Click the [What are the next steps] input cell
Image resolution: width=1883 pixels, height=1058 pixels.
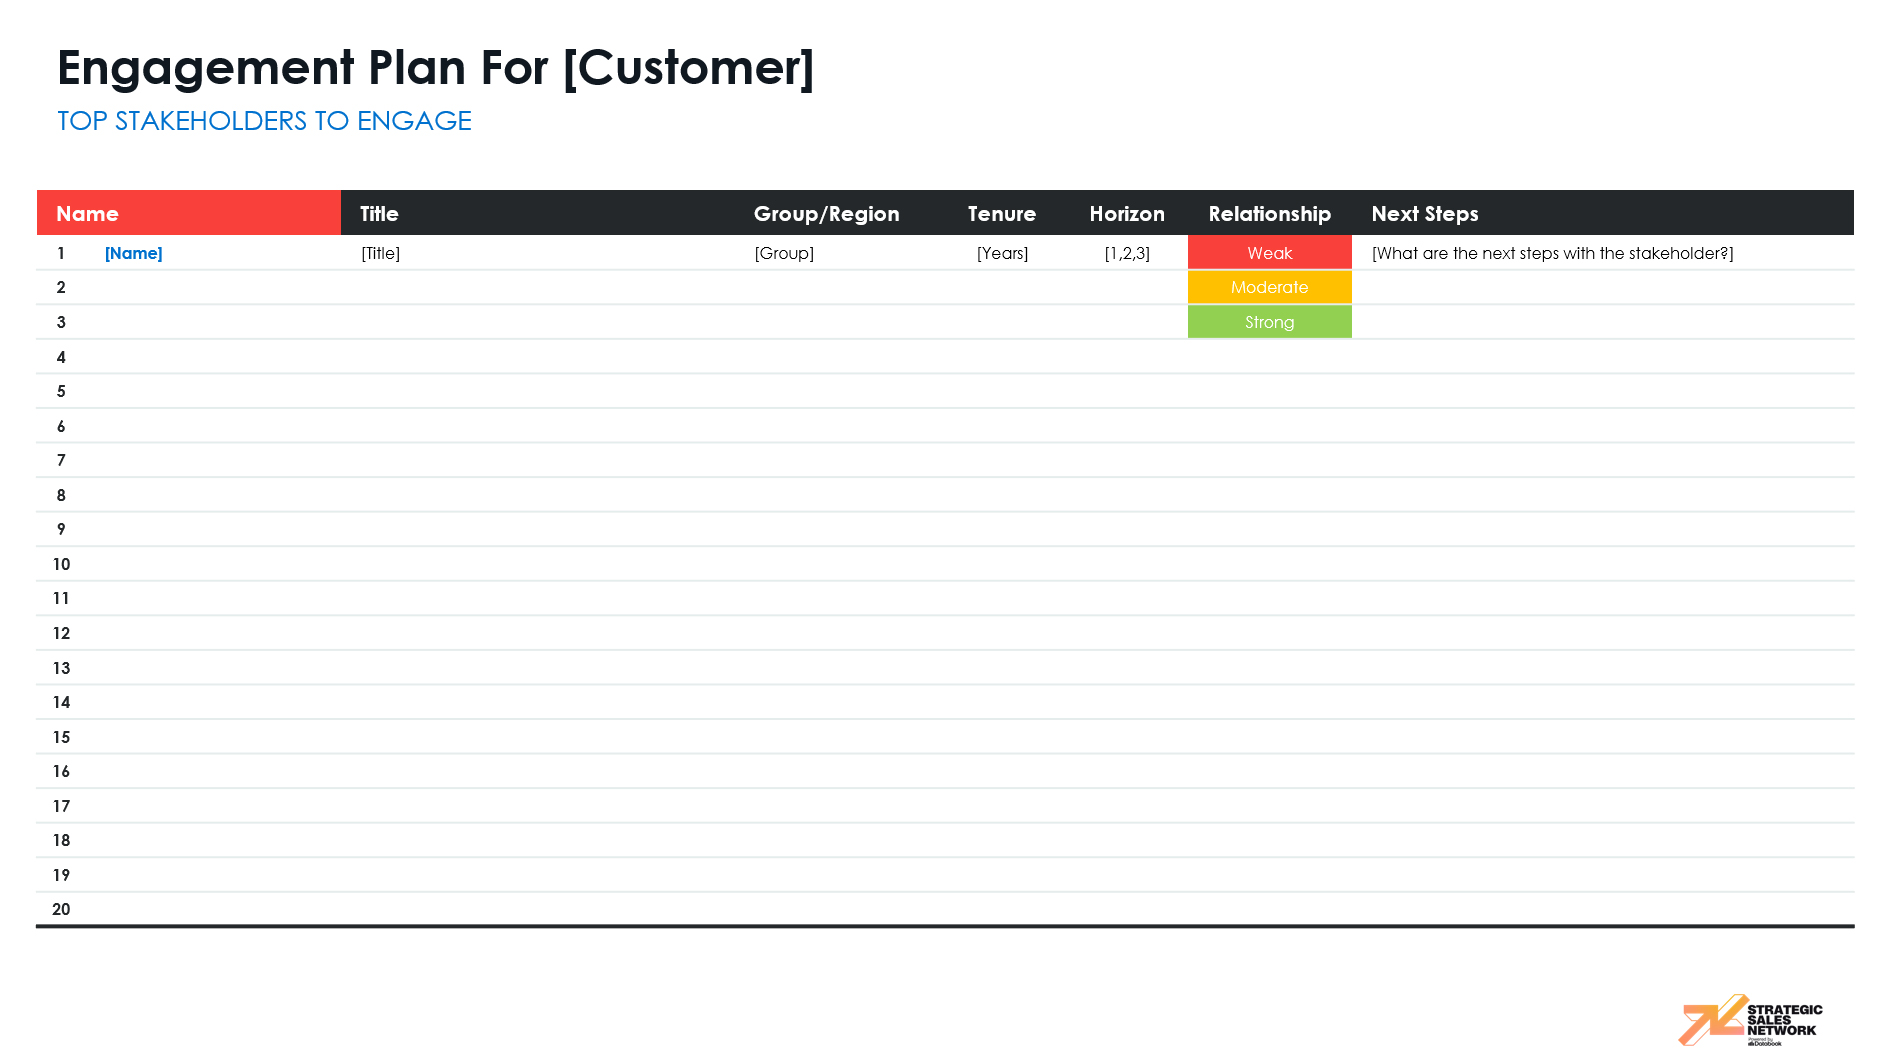click(1554, 253)
